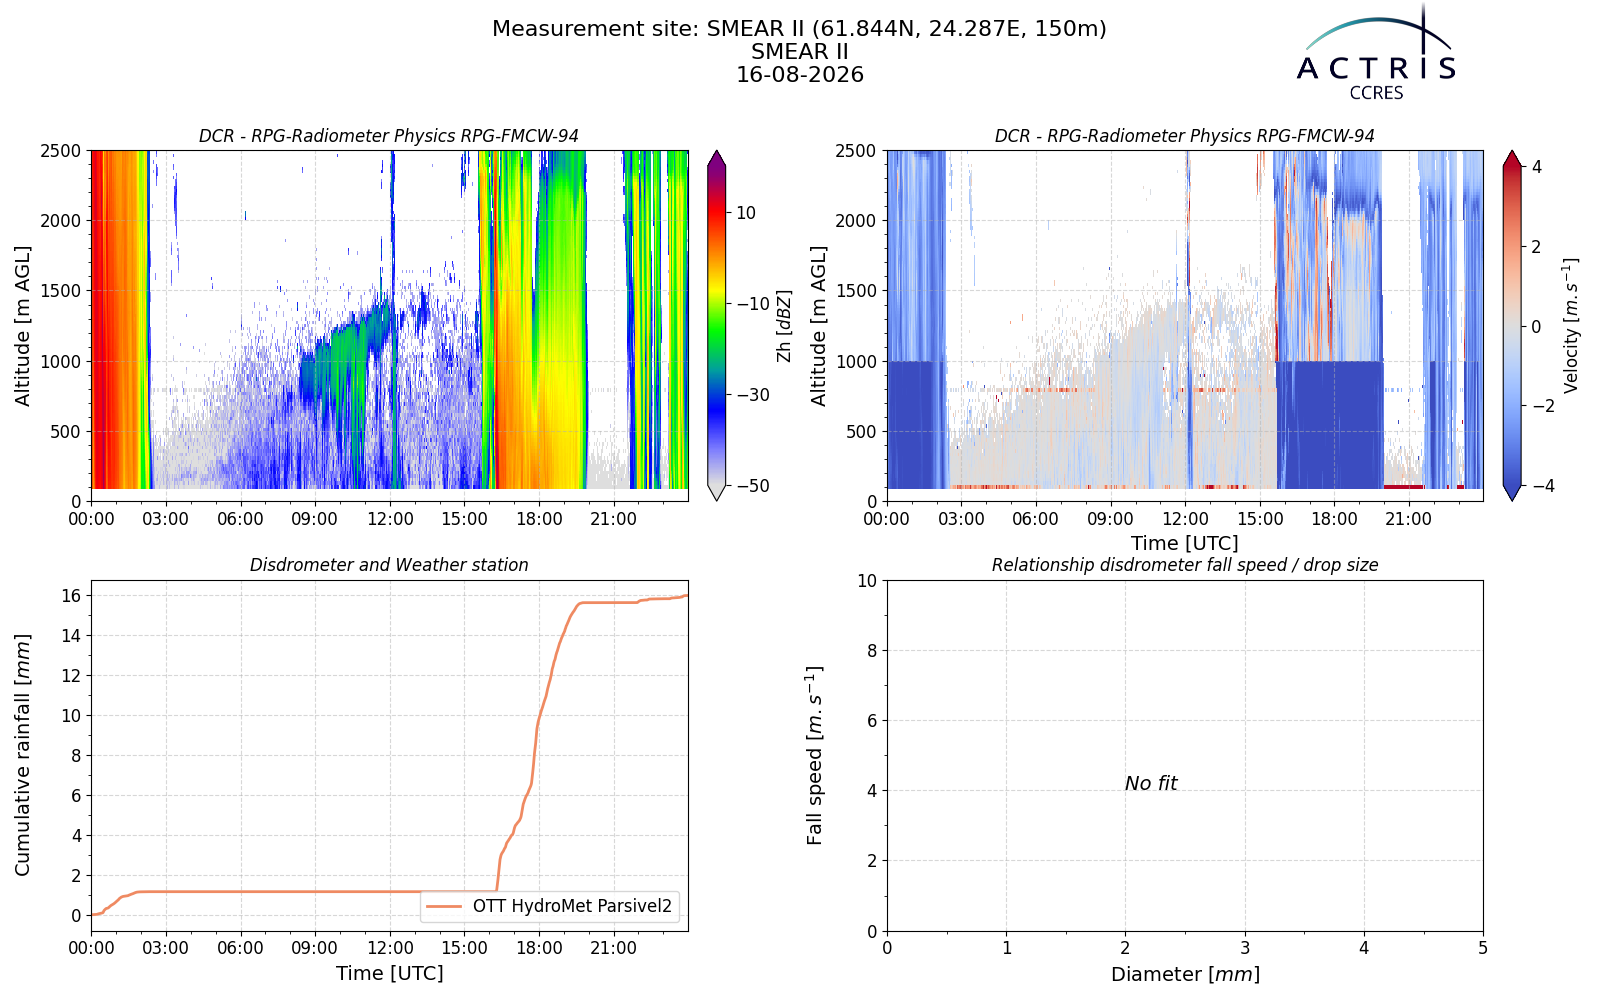Click the "2500" altitude tick on the velocity plot

click(x=856, y=151)
